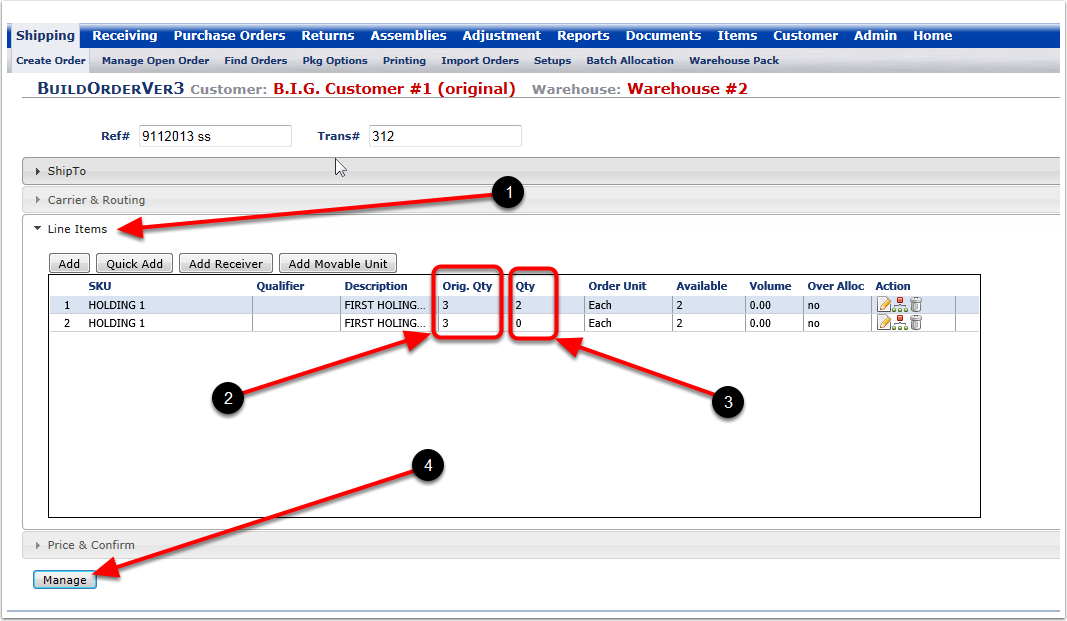Click the Quick Add button

click(x=134, y=263)
